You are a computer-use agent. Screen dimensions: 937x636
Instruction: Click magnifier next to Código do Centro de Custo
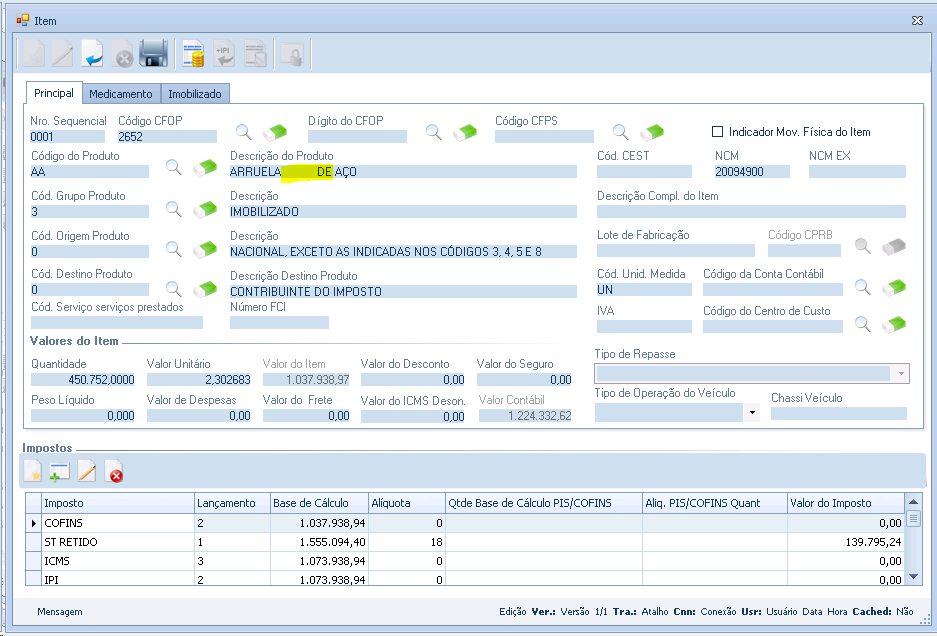862,324
